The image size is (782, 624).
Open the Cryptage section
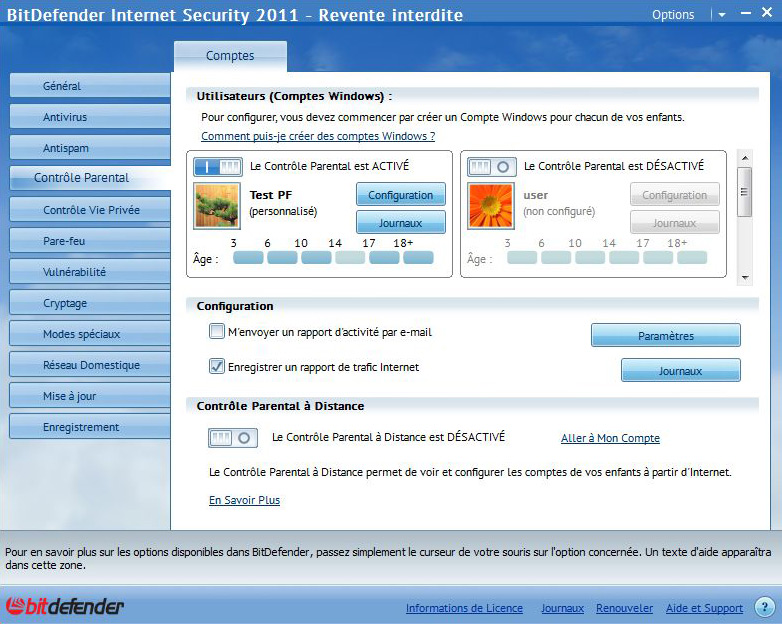point(90,303)
